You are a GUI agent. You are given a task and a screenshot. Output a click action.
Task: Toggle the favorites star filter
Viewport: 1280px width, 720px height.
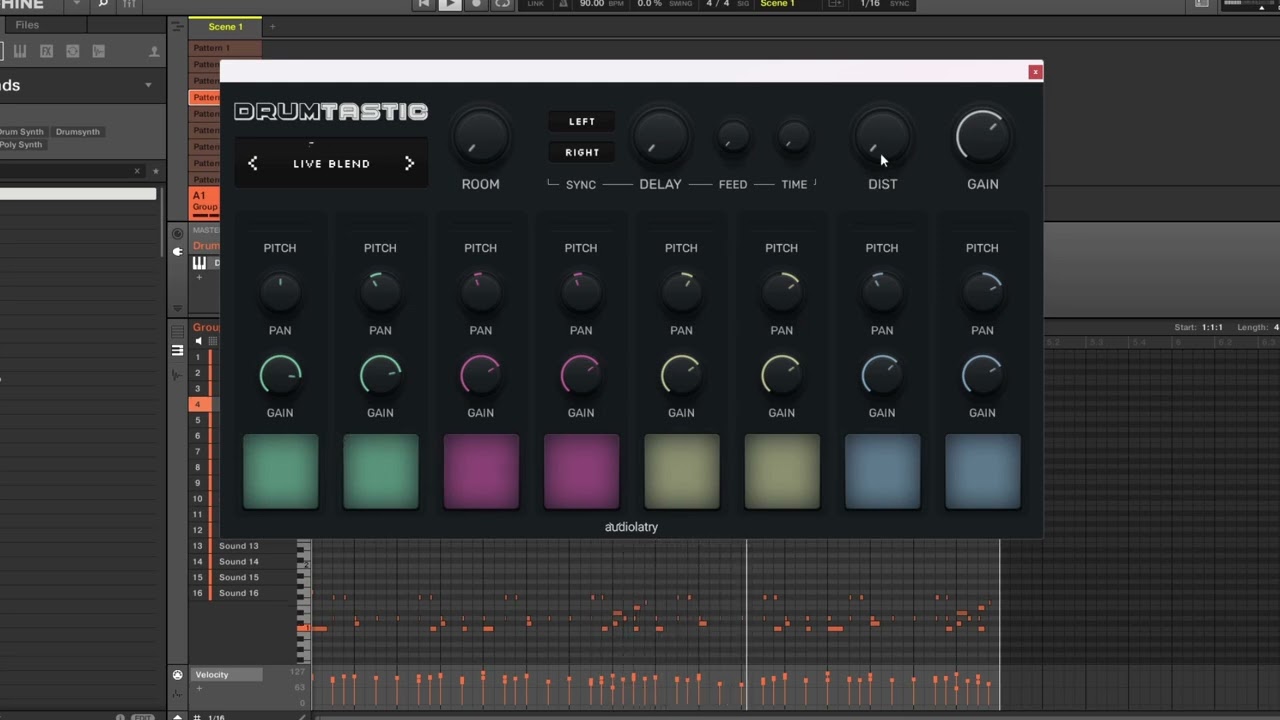pos(155,171)
